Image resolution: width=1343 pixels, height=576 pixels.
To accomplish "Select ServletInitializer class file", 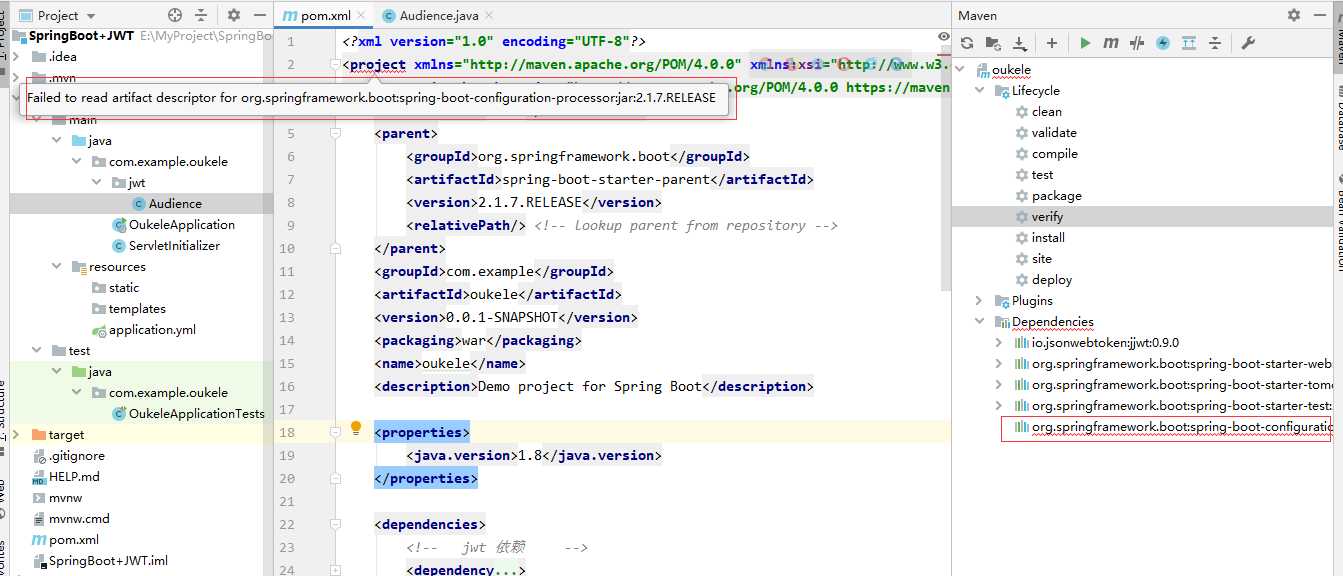I will click(173, 246).
